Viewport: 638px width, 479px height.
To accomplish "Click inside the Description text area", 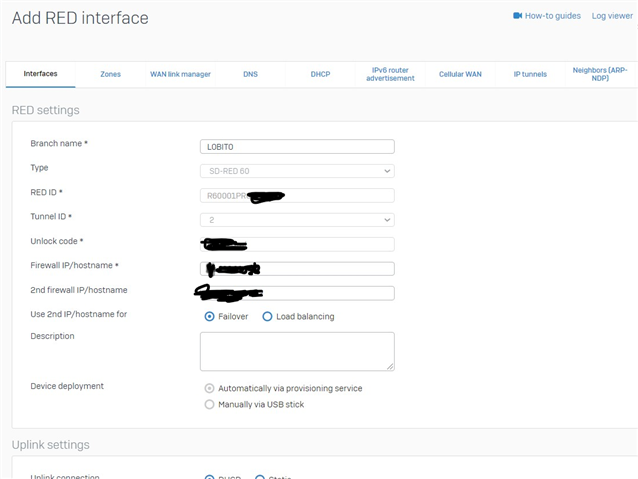I will click(x=297, y=351).
